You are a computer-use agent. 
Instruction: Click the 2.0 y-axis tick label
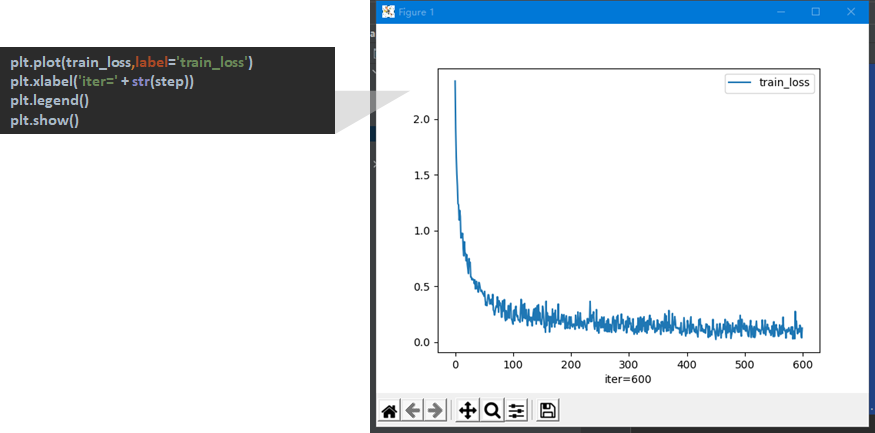point(420,119)
